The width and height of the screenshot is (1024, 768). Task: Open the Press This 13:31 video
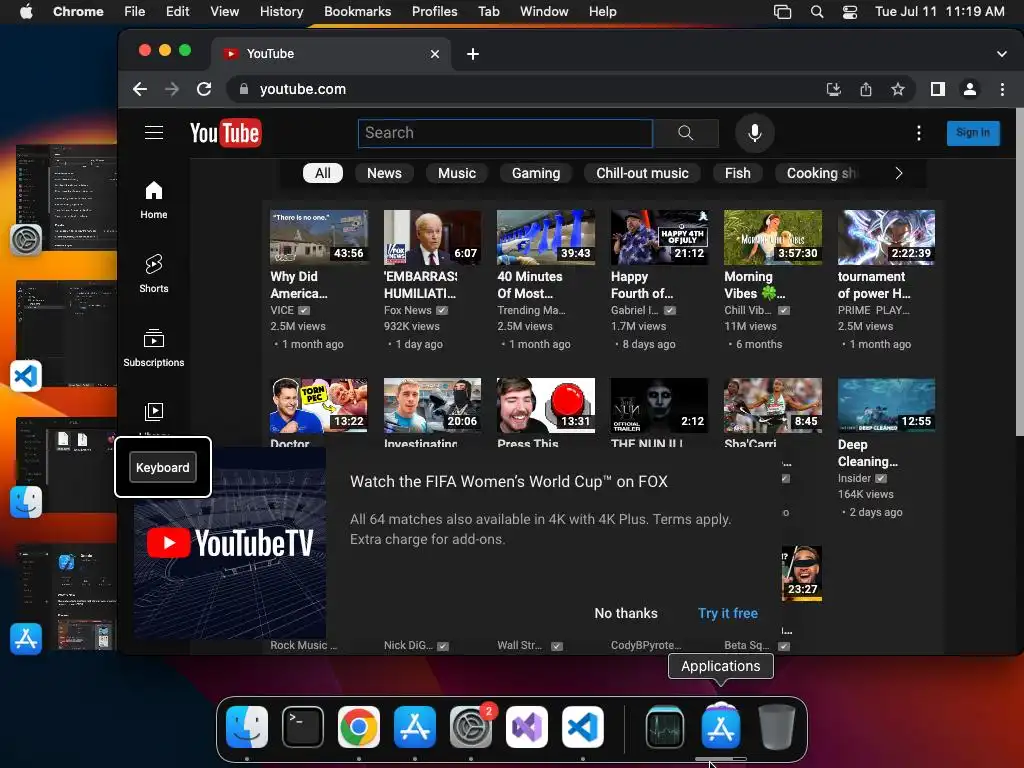click(545, 405)
